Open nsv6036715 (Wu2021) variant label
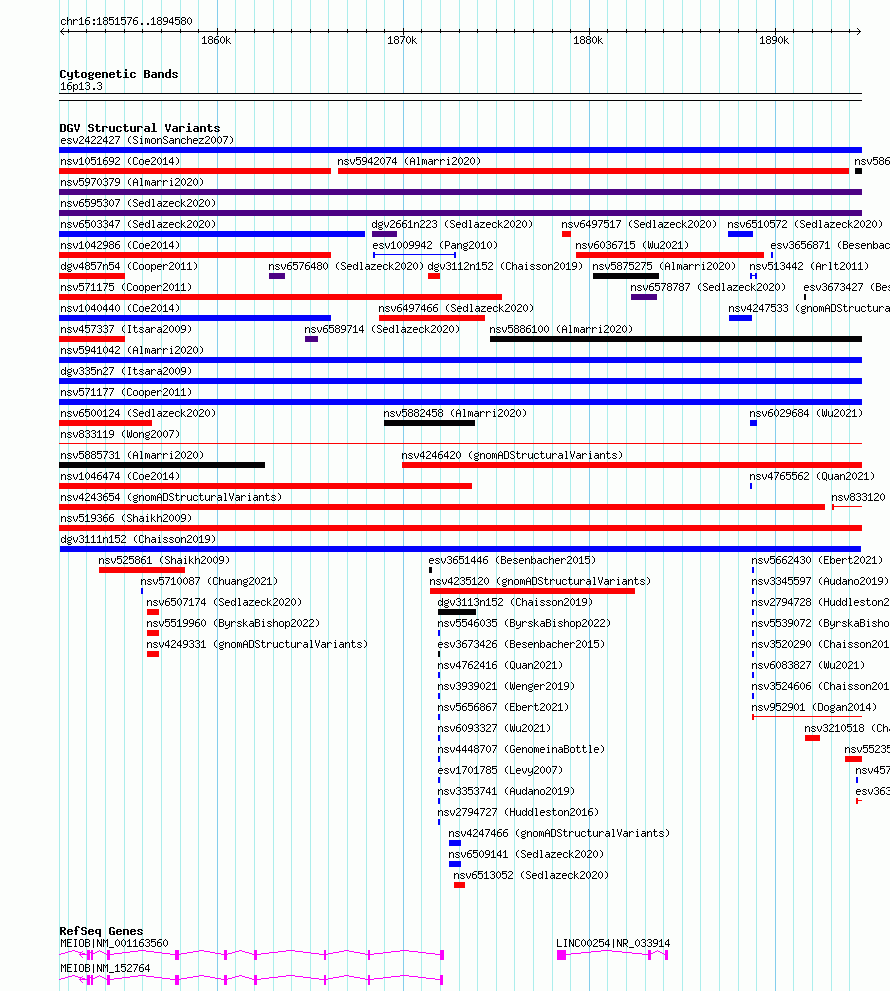This screenshot has height=991, width=890. coord(632,245)
